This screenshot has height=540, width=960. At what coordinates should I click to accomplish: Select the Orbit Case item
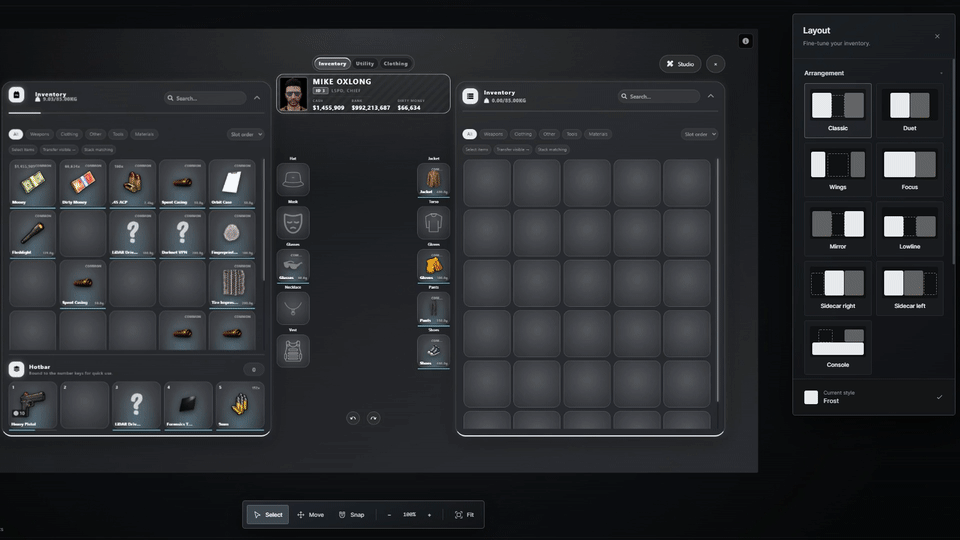point(232,184)
